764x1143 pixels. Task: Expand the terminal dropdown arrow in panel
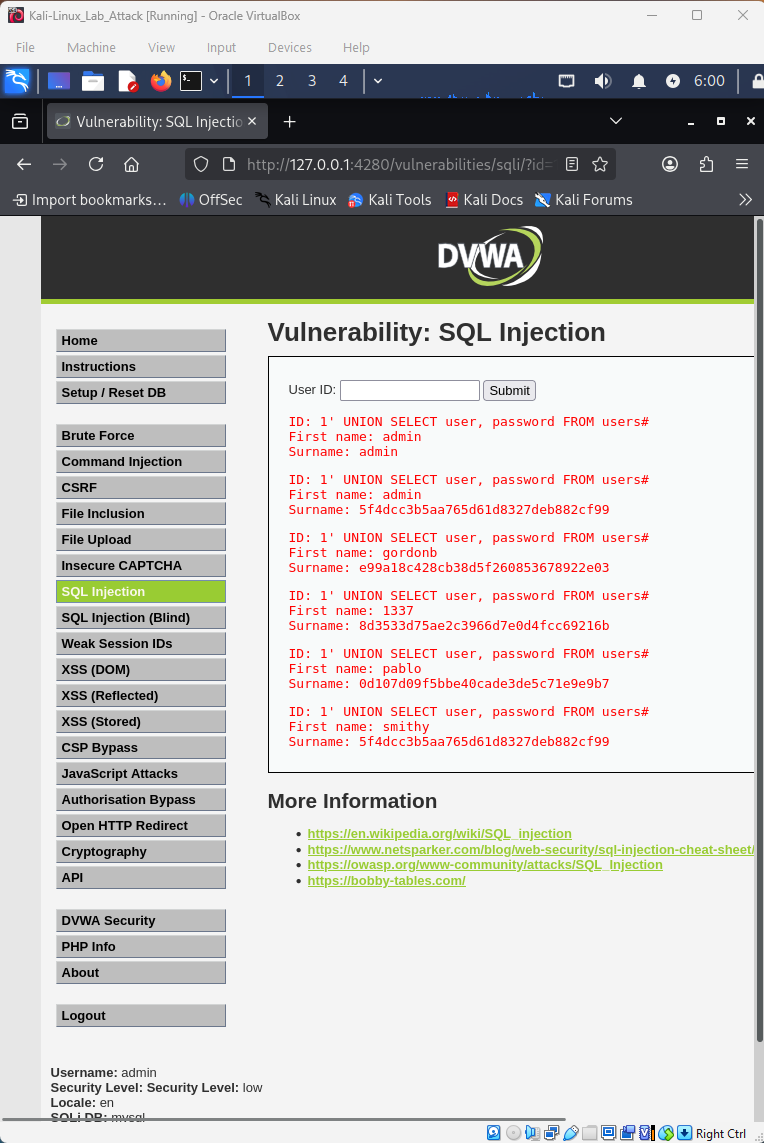pos(214,81)
